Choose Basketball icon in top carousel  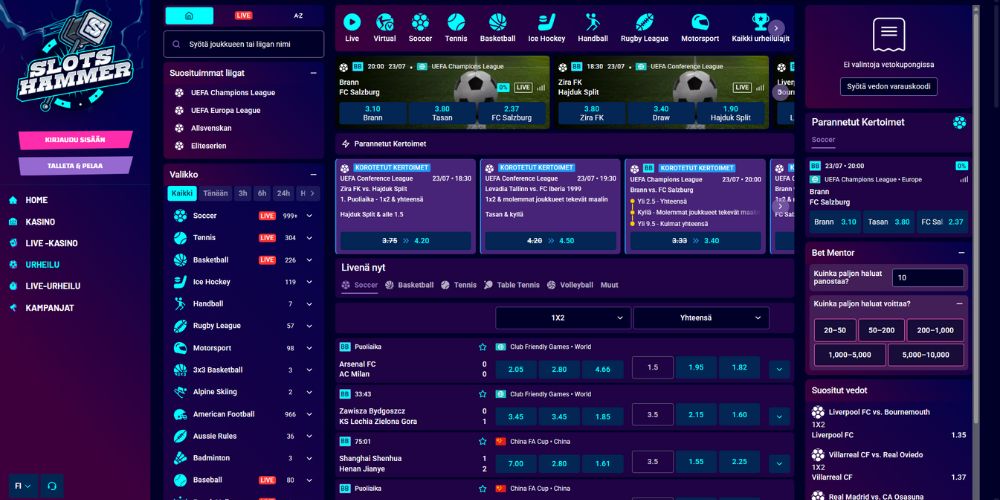[x=497, y=23]
